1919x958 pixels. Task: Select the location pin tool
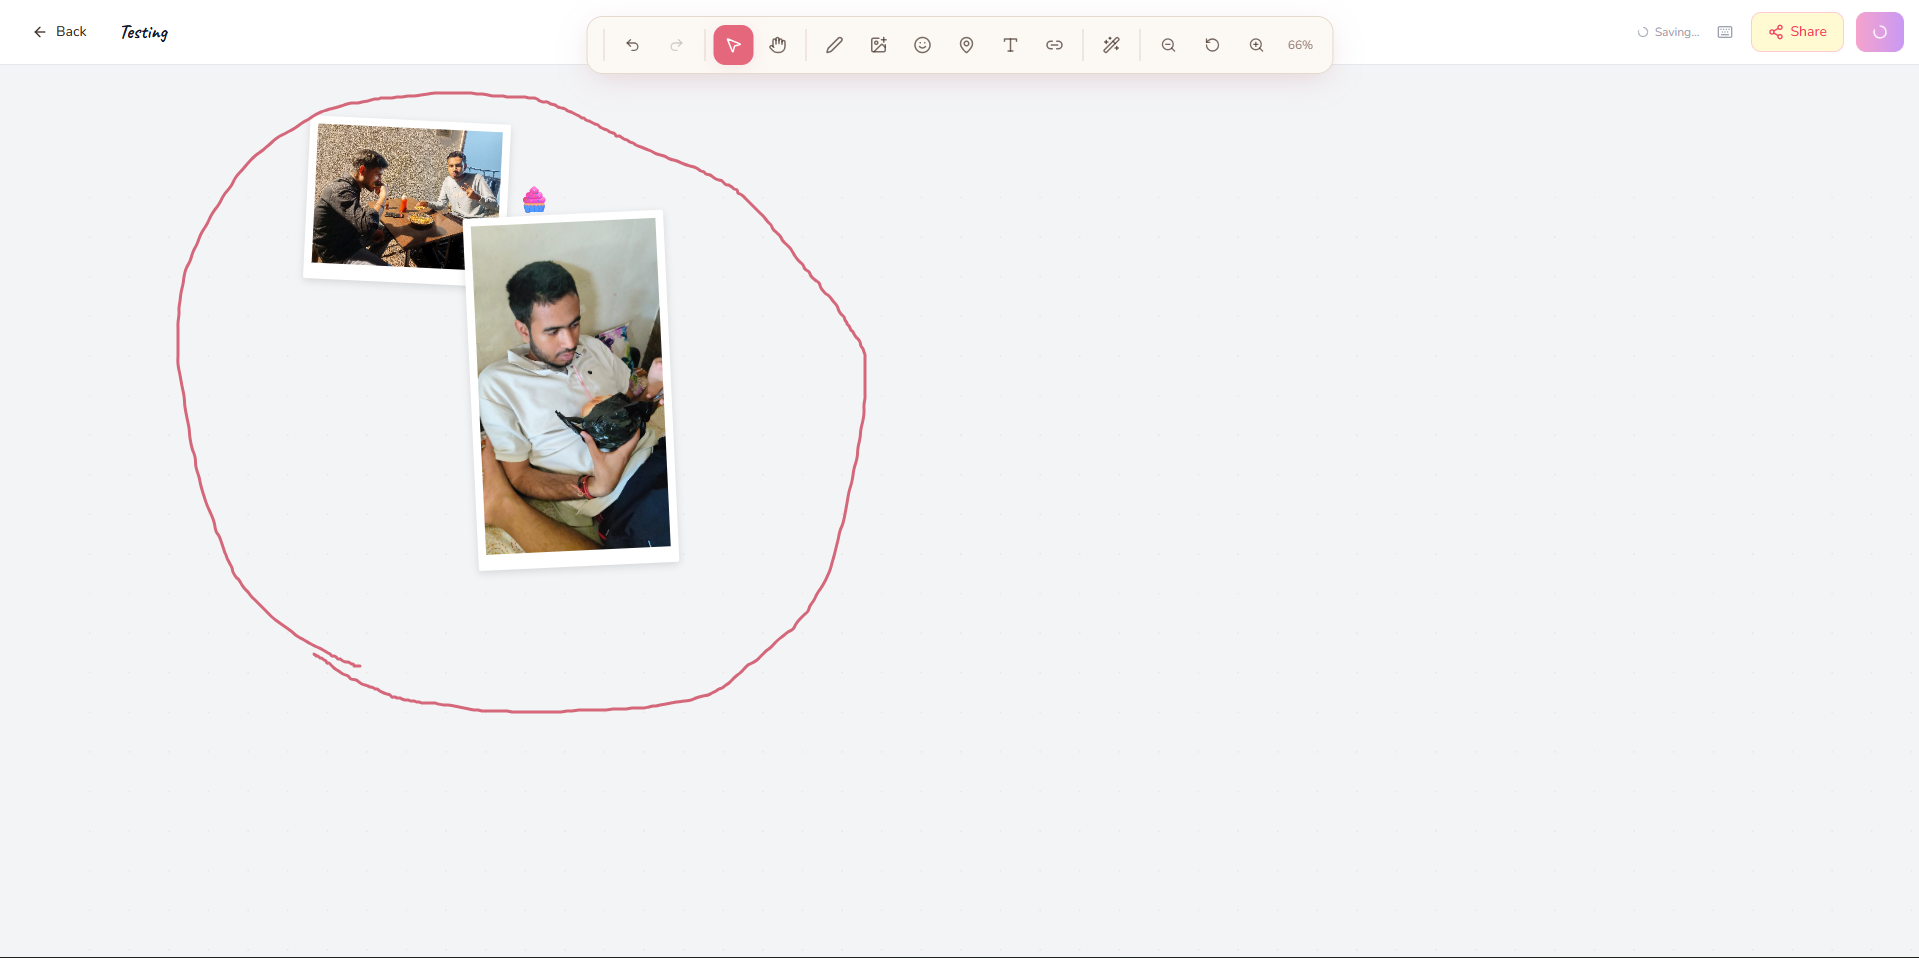965,45
